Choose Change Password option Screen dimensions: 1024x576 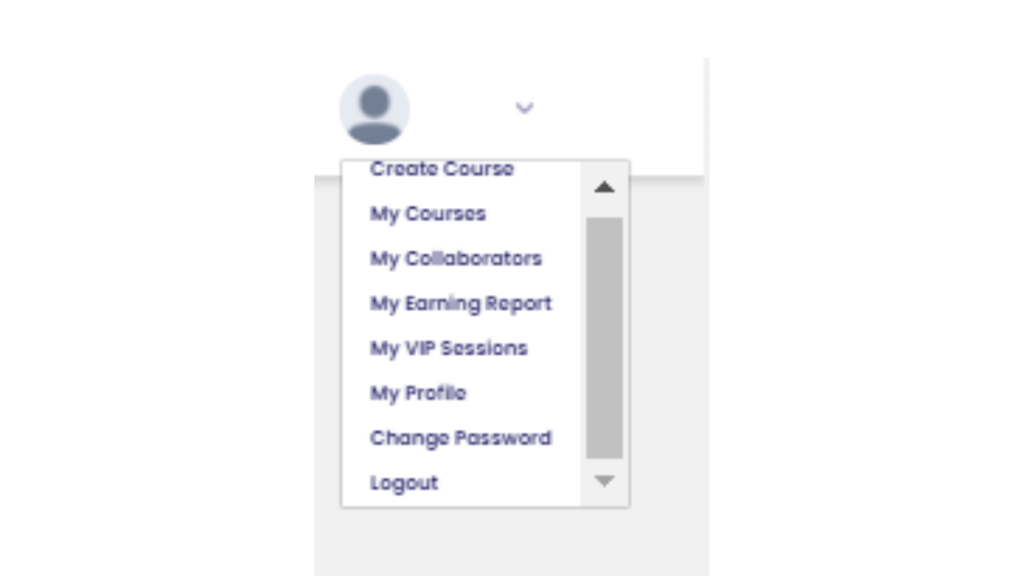(x=460, y=438)
